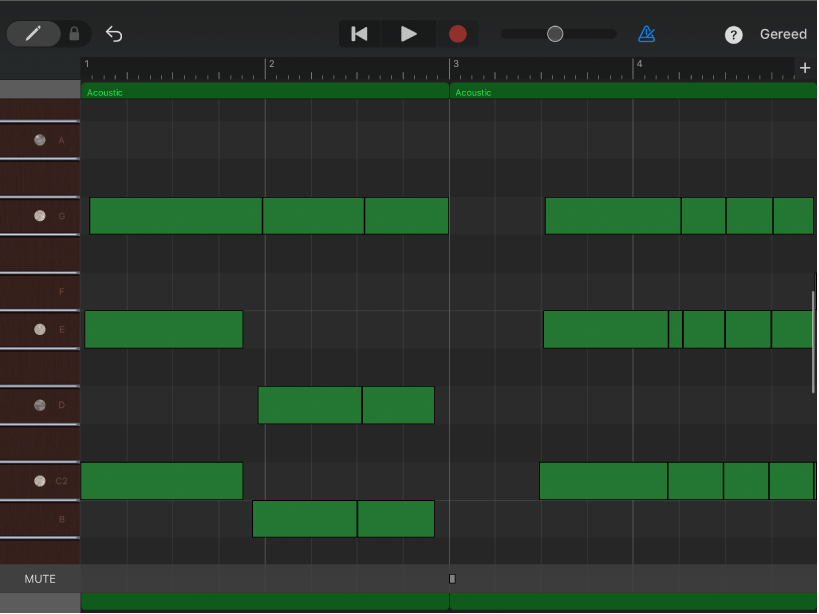
Task: Select the pencil editing tool
Action: (36, 33)
